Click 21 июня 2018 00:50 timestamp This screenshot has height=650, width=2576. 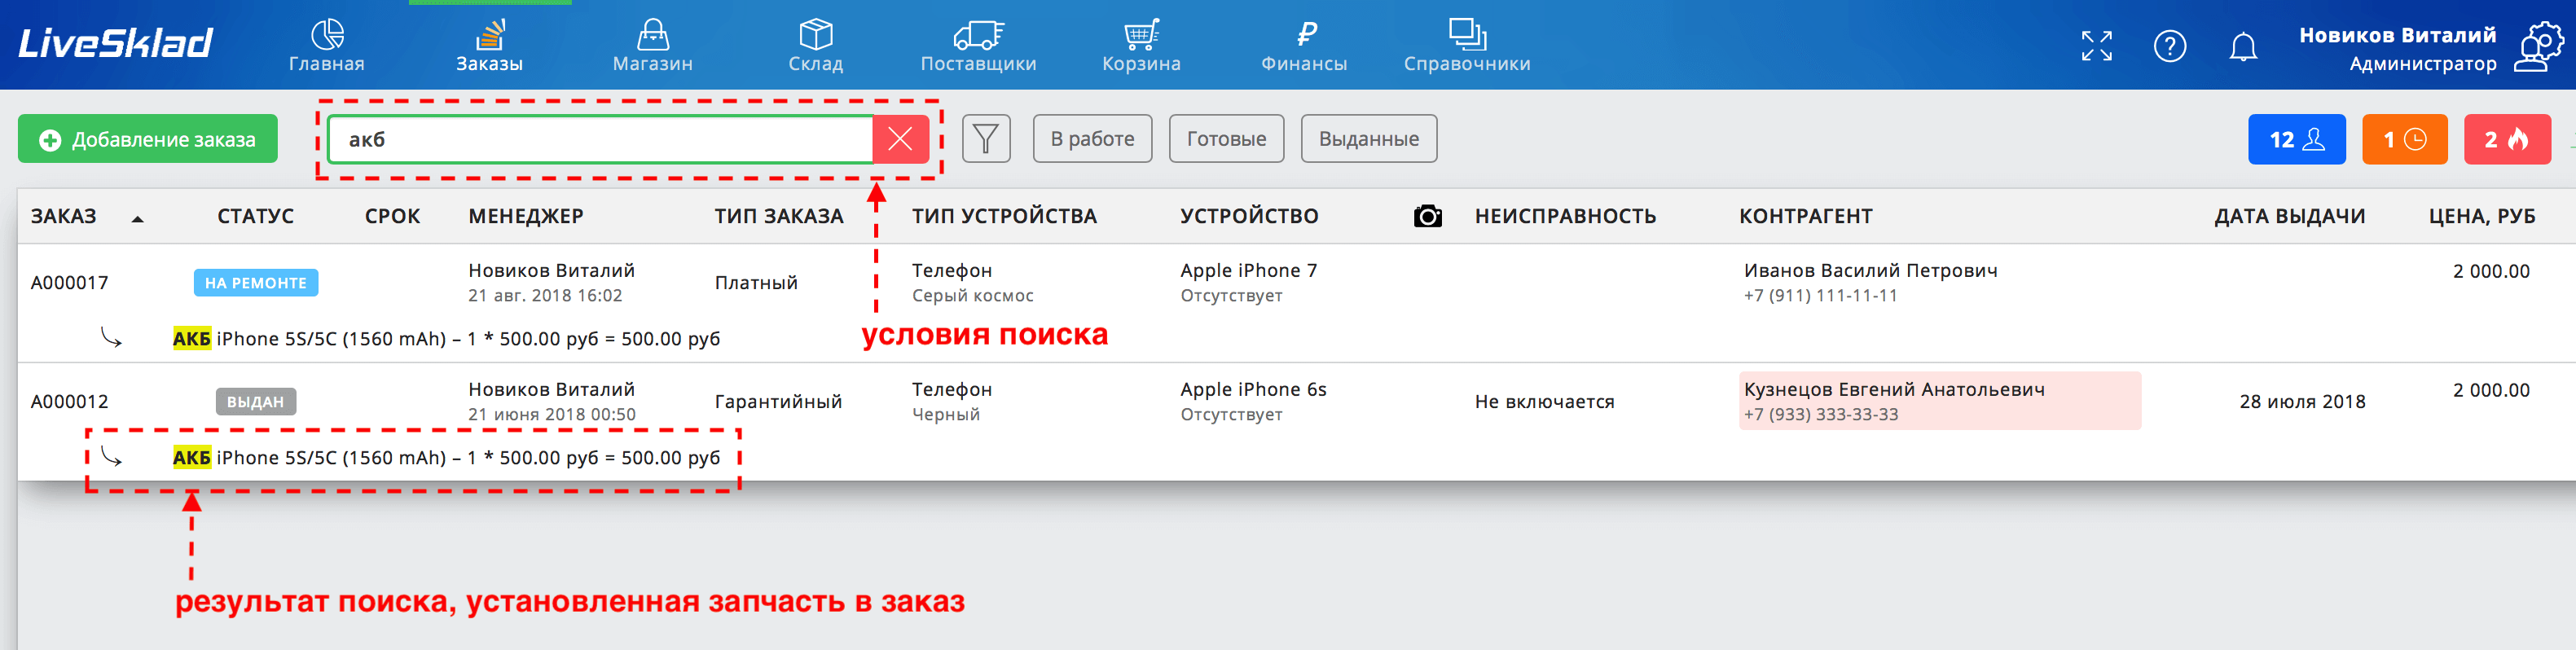[552, 415]
